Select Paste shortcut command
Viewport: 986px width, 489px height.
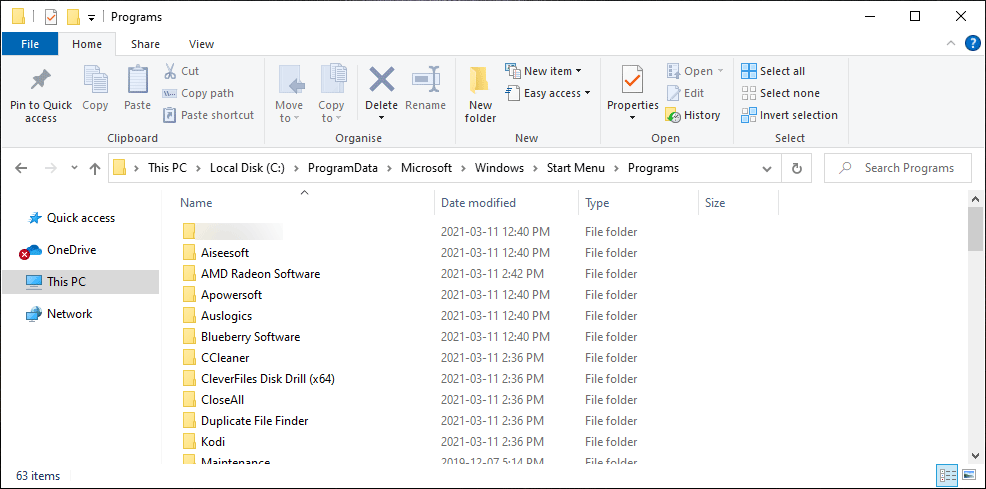(208, 115)
